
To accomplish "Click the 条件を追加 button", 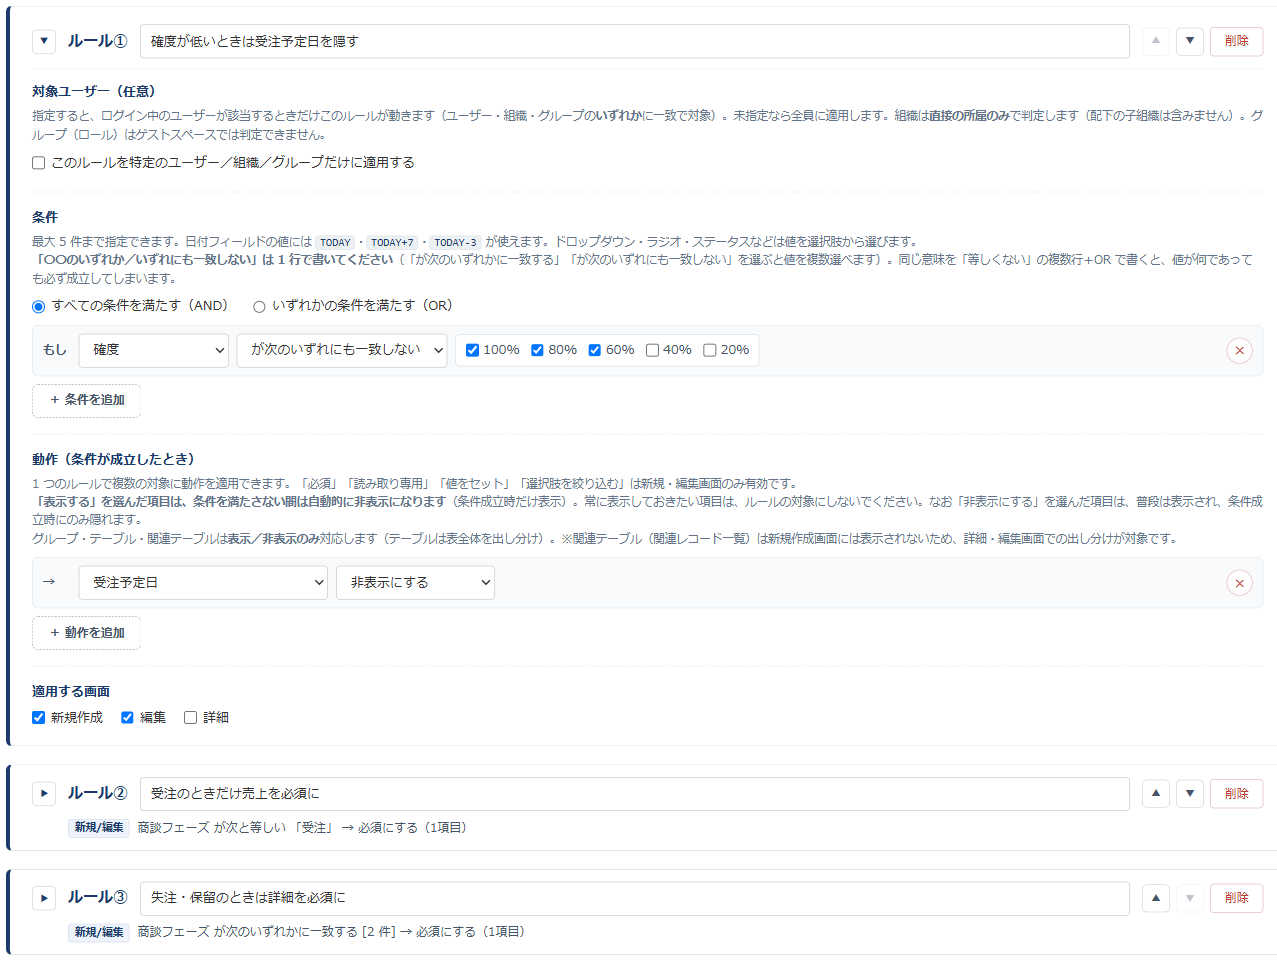I will point(87,400).
